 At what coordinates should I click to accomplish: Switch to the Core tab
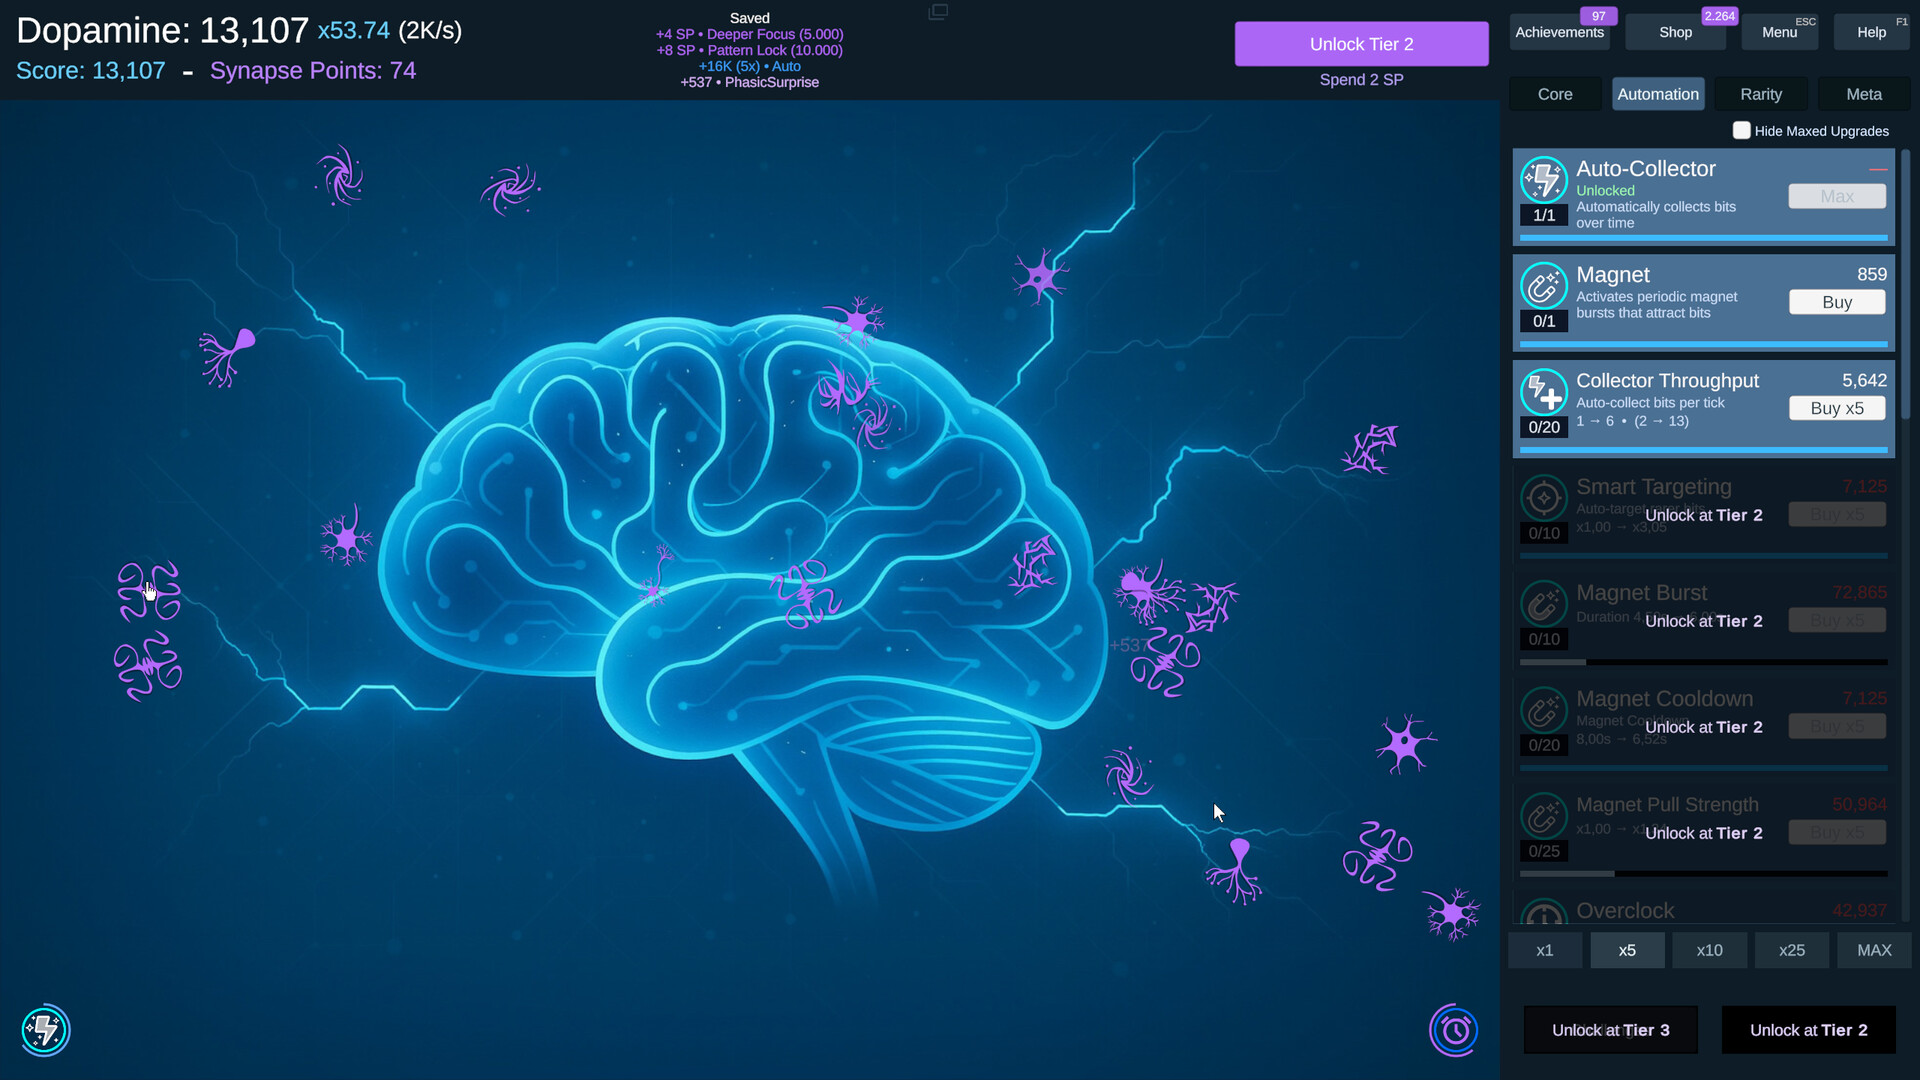(1554, 93)
